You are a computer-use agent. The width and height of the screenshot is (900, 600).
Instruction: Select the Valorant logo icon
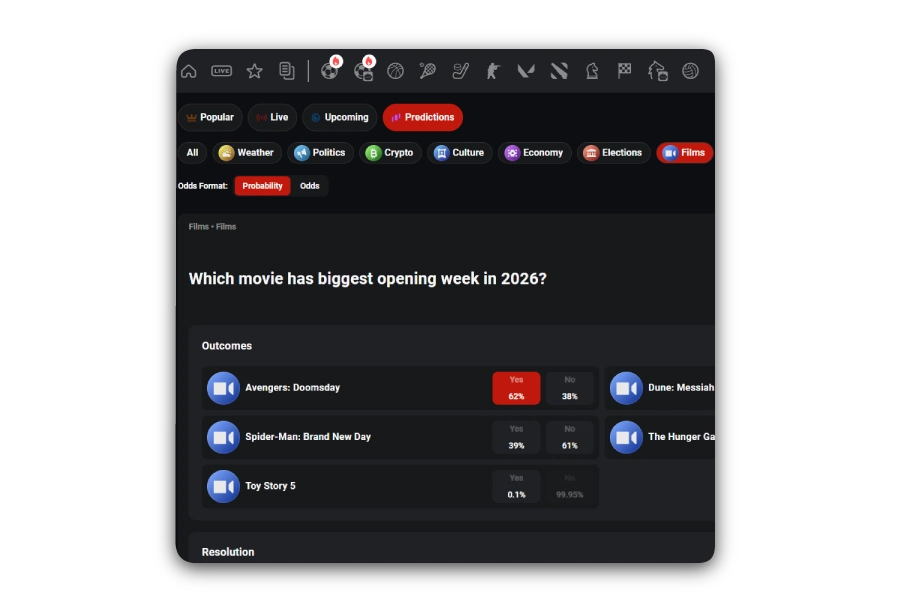point(526,71)
